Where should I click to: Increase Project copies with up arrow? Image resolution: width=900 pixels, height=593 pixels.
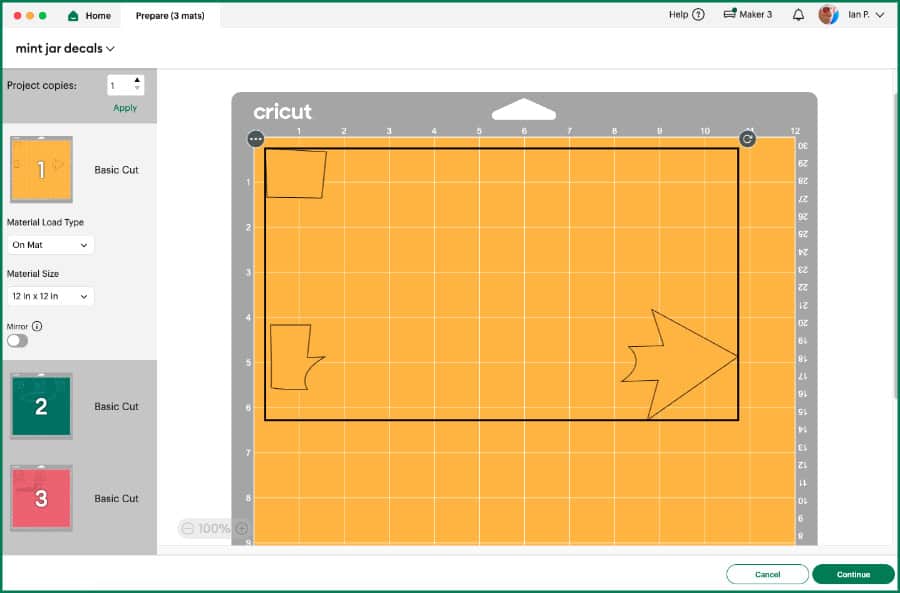[137, 80]
